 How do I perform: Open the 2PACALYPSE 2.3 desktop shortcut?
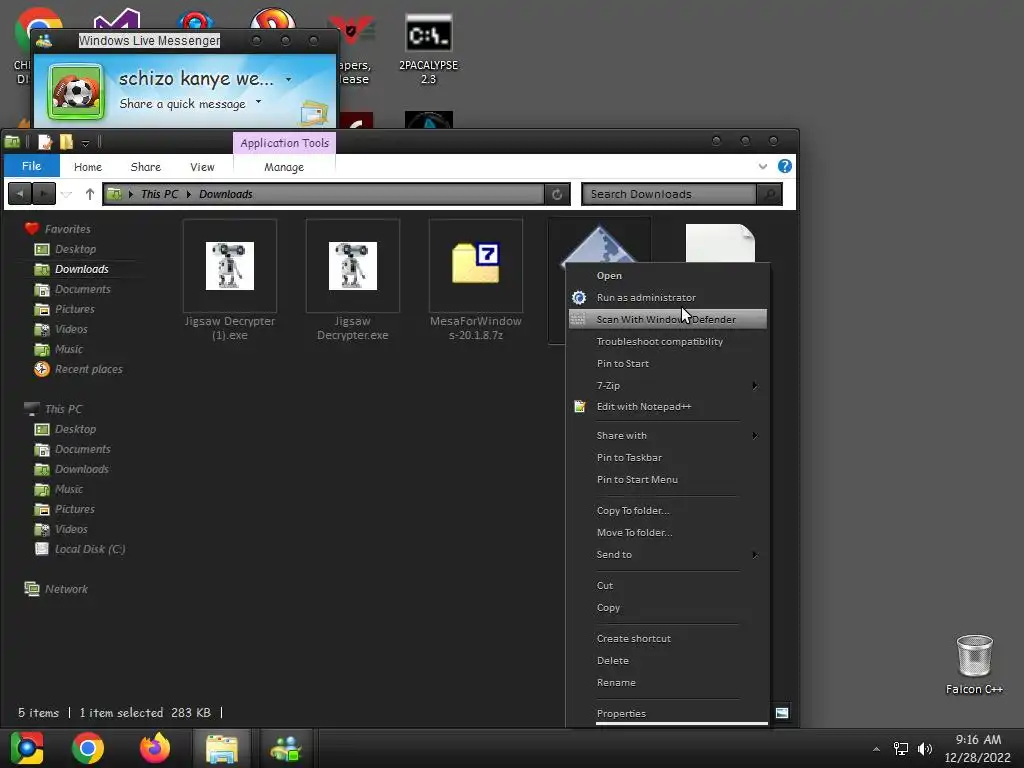tap(428, 50)
